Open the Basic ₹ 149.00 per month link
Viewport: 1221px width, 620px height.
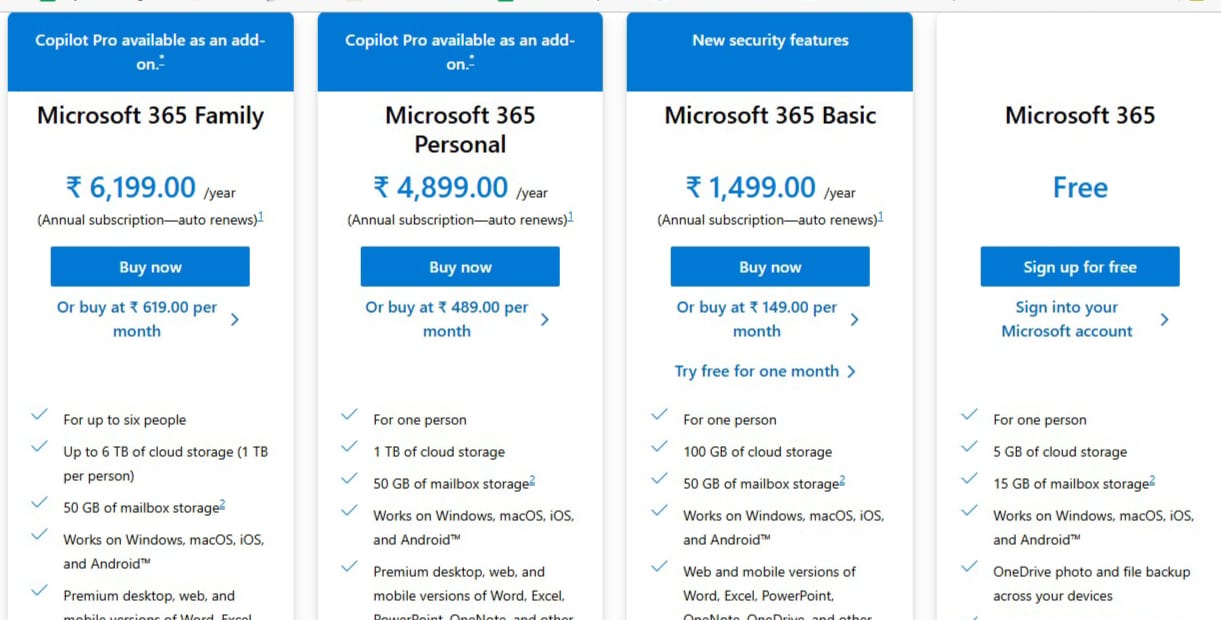coord(757,319)
